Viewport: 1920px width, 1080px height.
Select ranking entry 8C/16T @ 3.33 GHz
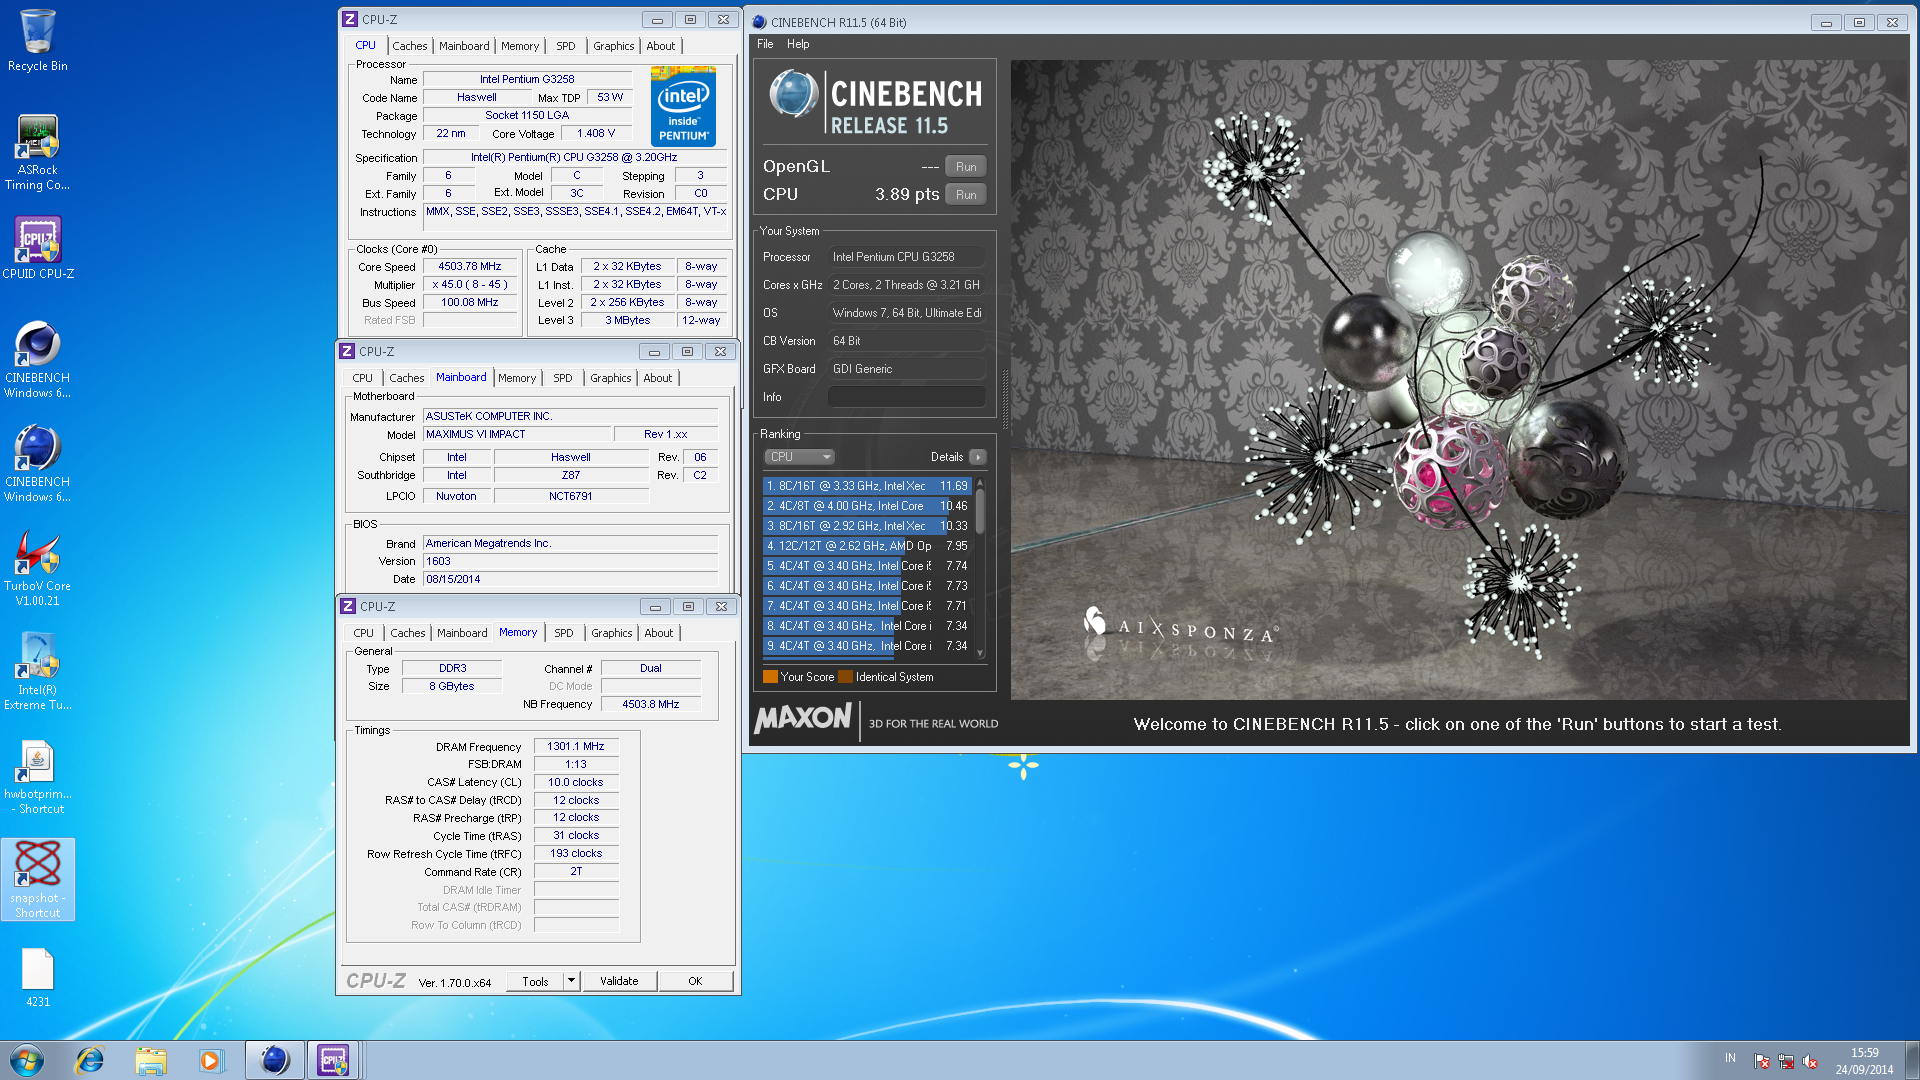point(867,486)
